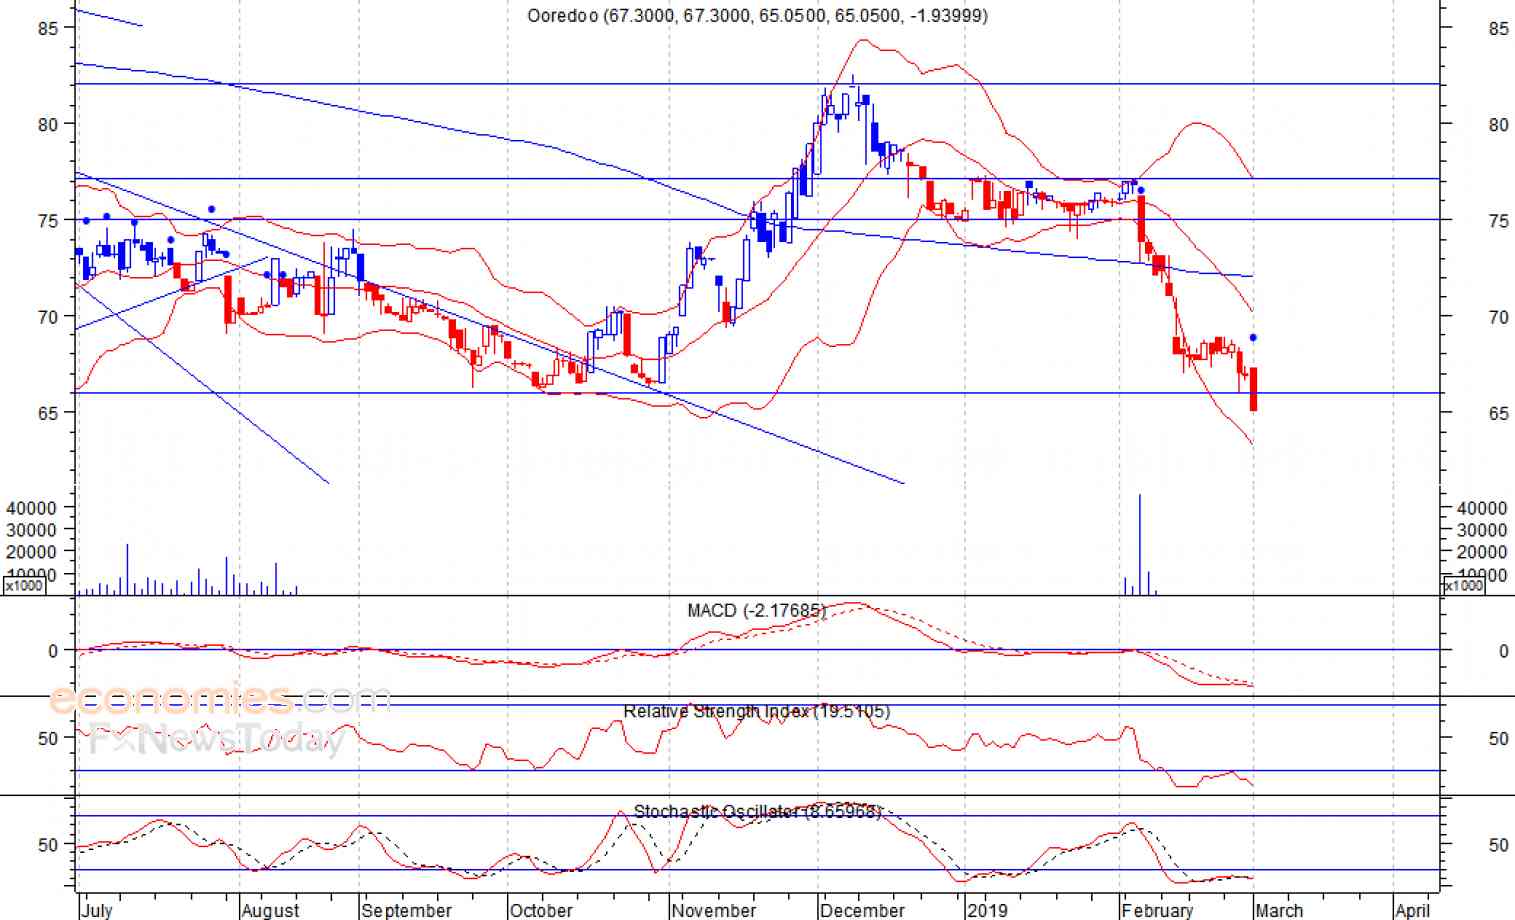1515x920 pixels.
Task: Select September on the time axis
Action: (x=406, y=910)
